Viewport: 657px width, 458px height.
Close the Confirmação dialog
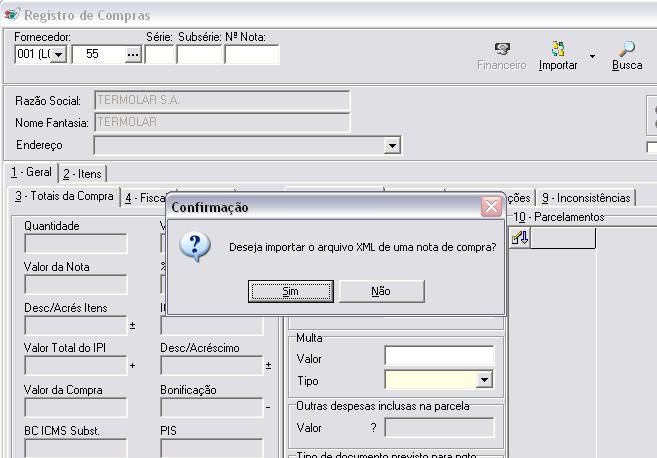click(x=491, y=207)
